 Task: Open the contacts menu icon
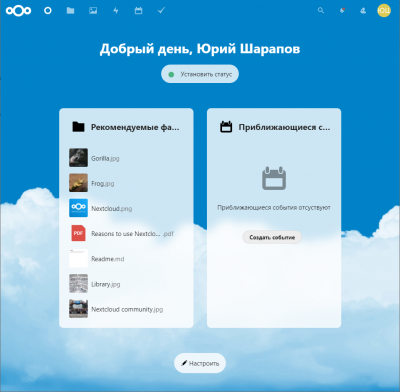tap(363, 11)
